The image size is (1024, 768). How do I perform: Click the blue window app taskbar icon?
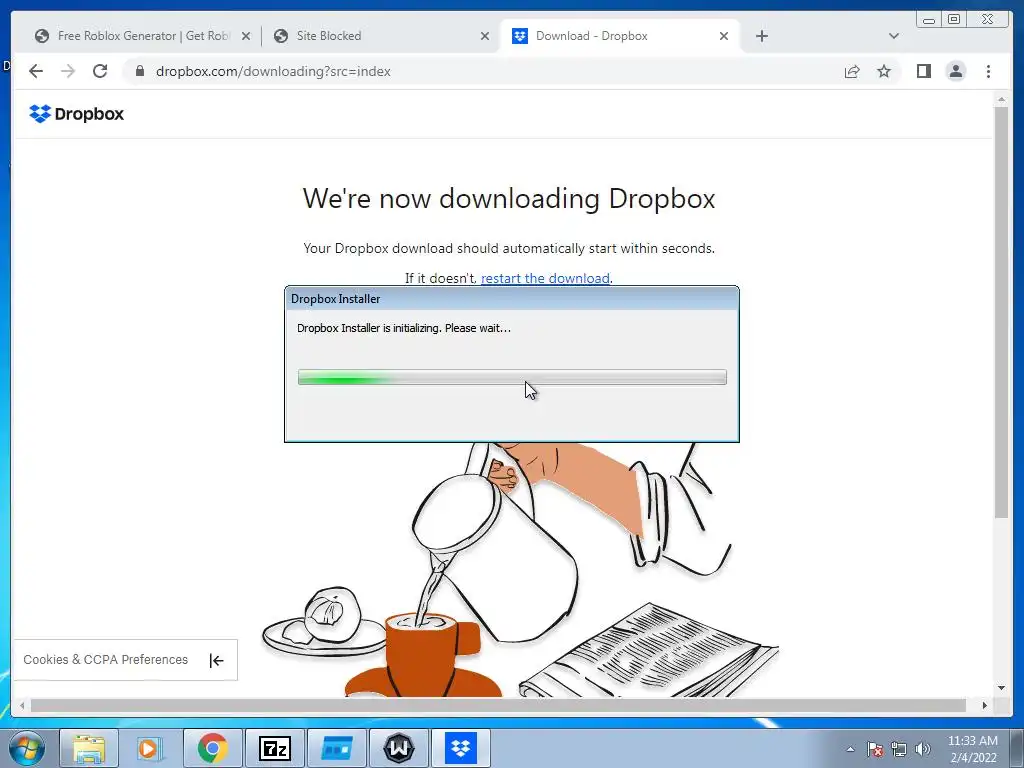336,748
